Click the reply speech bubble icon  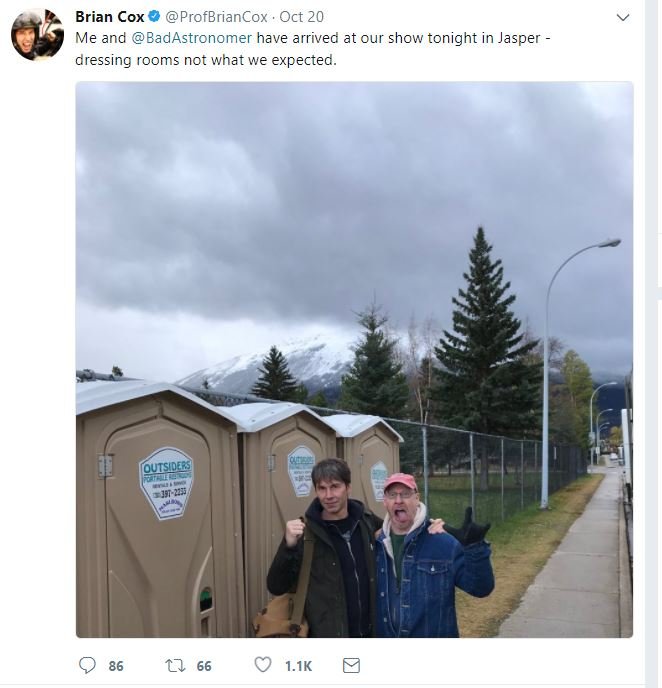87,665
